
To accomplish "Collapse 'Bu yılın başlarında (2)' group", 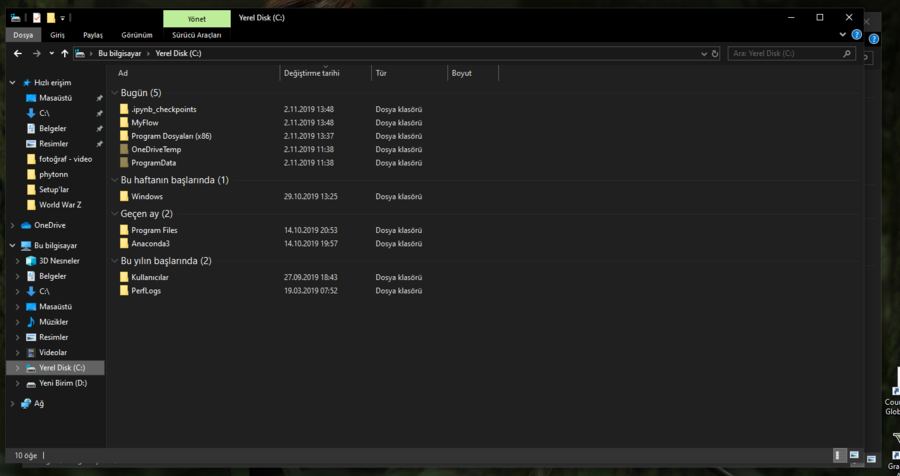I will click(x=115, y=261).
